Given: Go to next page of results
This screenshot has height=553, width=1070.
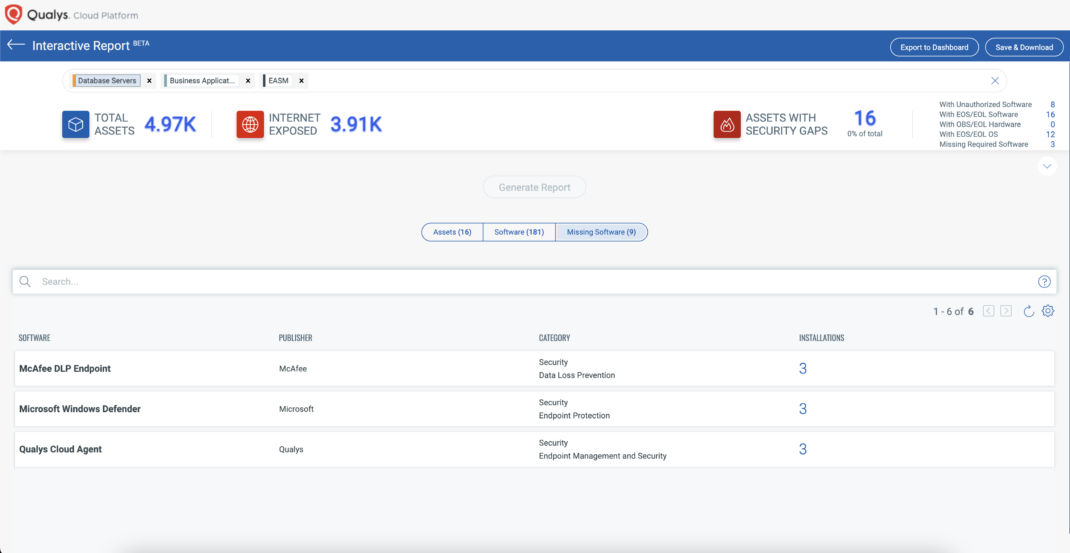Looking at the screenshot, I should point(1006,311).
